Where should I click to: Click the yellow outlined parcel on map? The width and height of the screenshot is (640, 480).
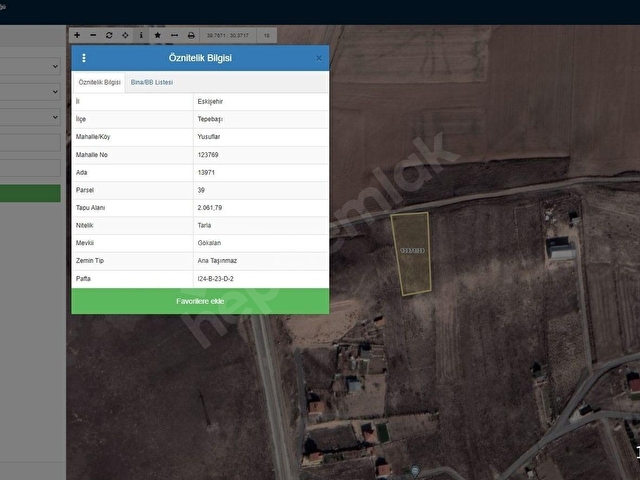pos(411,253)
